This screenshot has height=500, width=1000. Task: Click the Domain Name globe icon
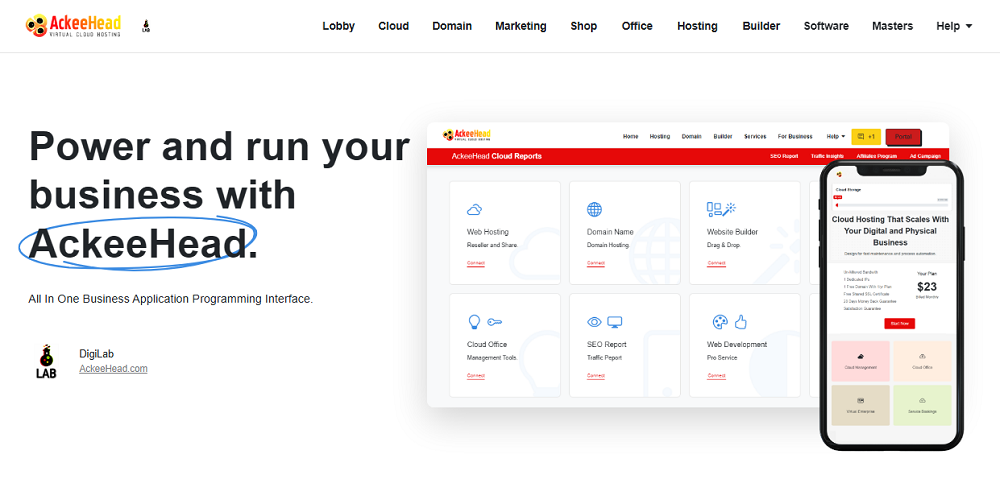click(x=594, y=209)
